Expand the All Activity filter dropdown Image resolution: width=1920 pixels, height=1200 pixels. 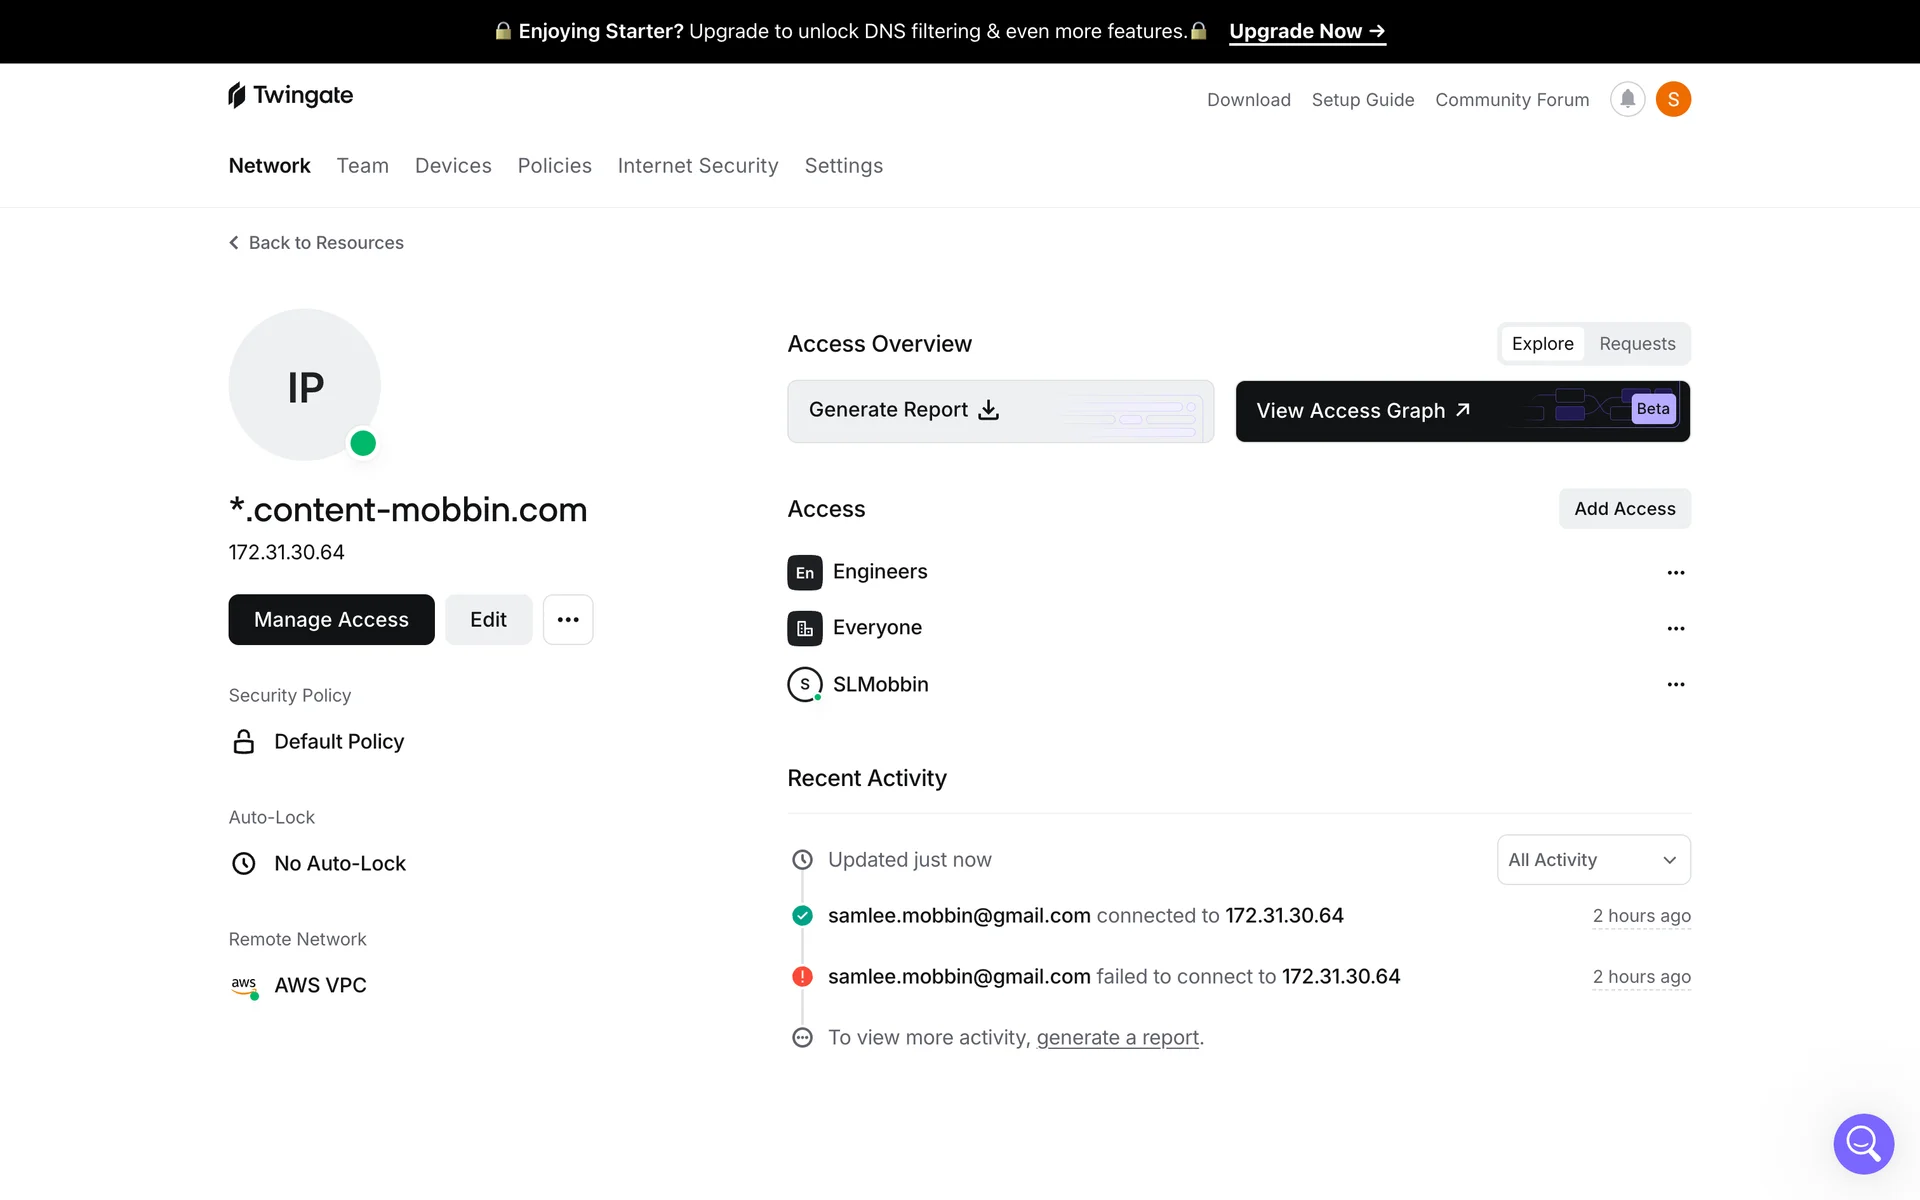[x=1593, y=860]
